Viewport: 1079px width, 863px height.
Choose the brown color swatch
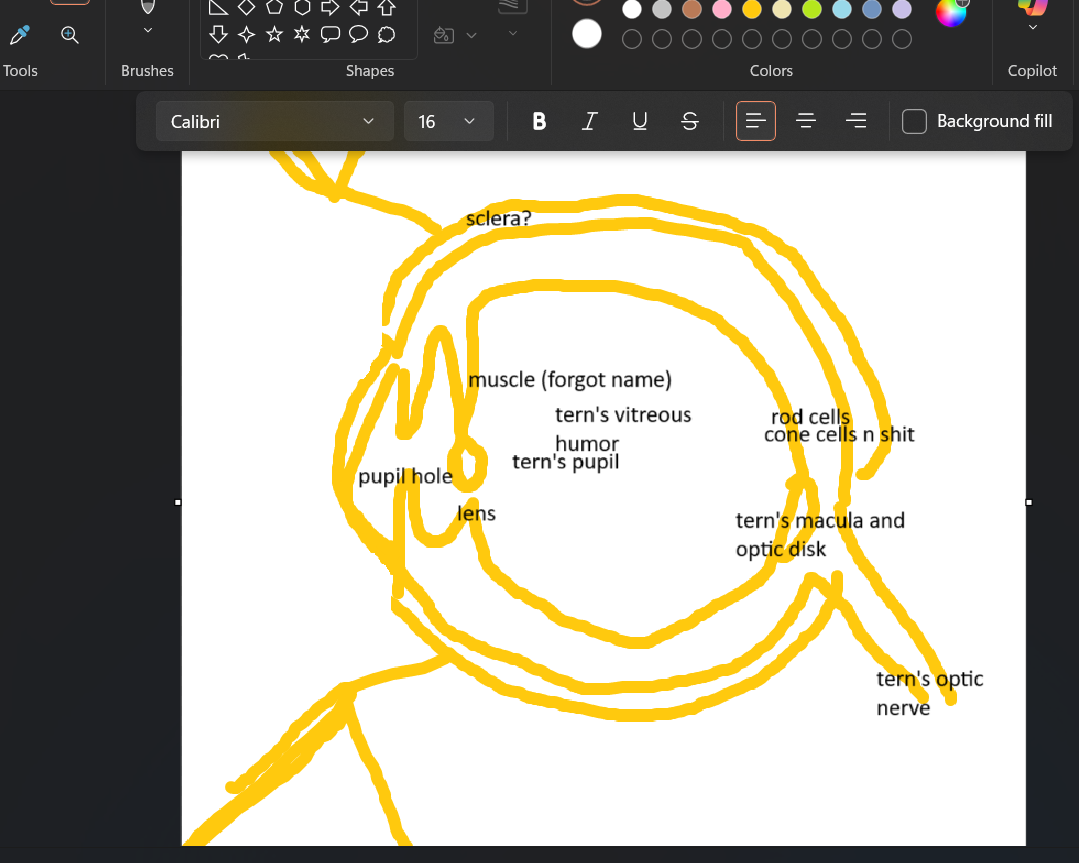(692, 9)
